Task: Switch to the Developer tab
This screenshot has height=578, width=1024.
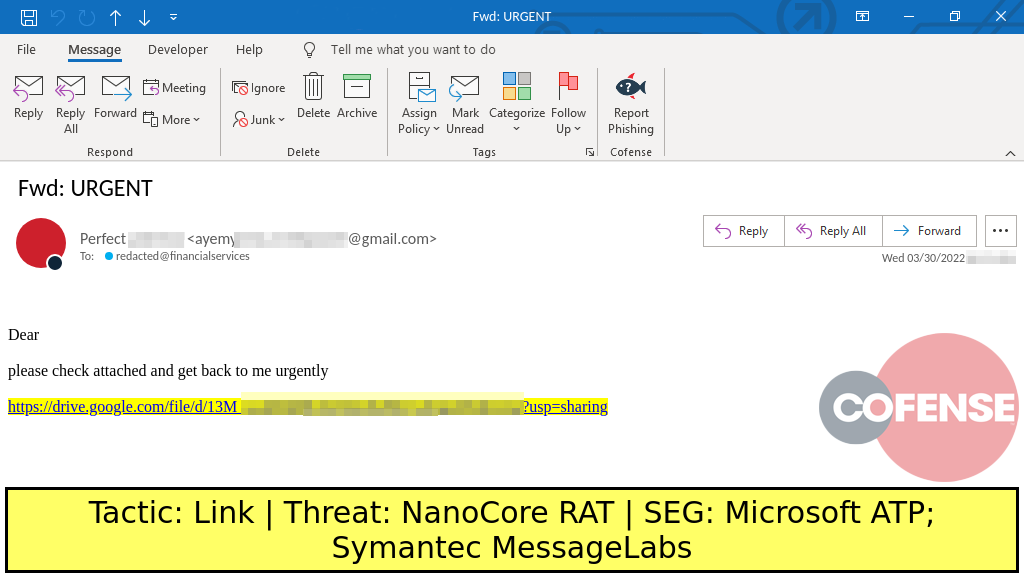Action: pos(178,50)
